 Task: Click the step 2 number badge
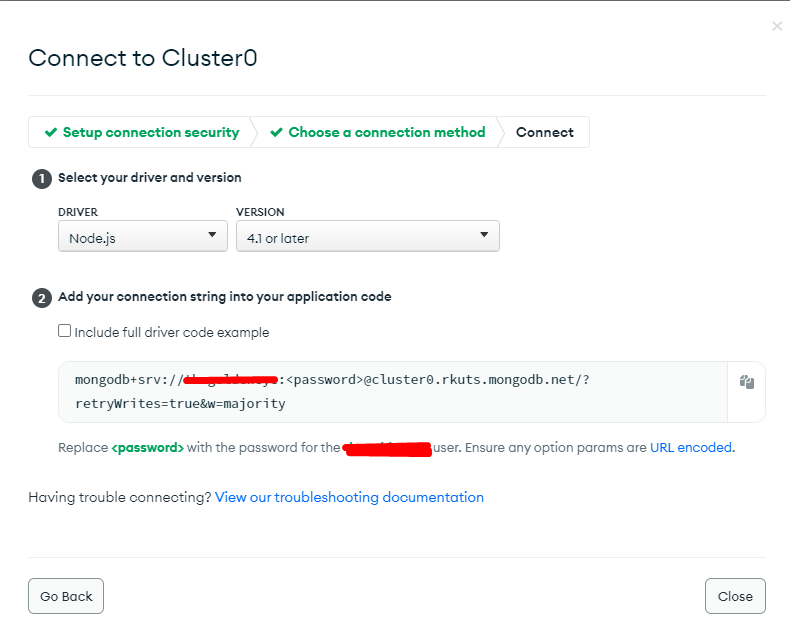(42, 298)
